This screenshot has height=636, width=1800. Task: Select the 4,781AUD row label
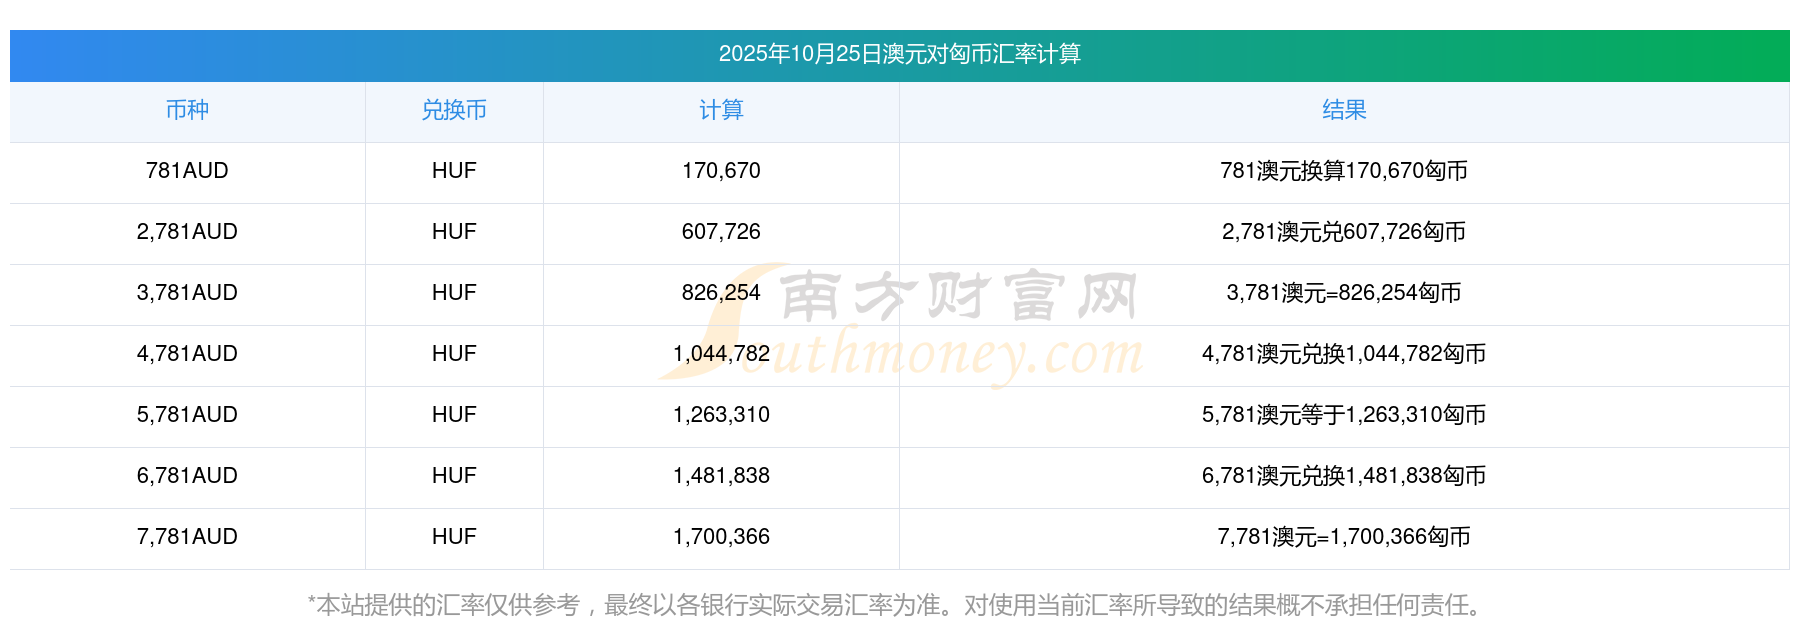click(187, 354)
